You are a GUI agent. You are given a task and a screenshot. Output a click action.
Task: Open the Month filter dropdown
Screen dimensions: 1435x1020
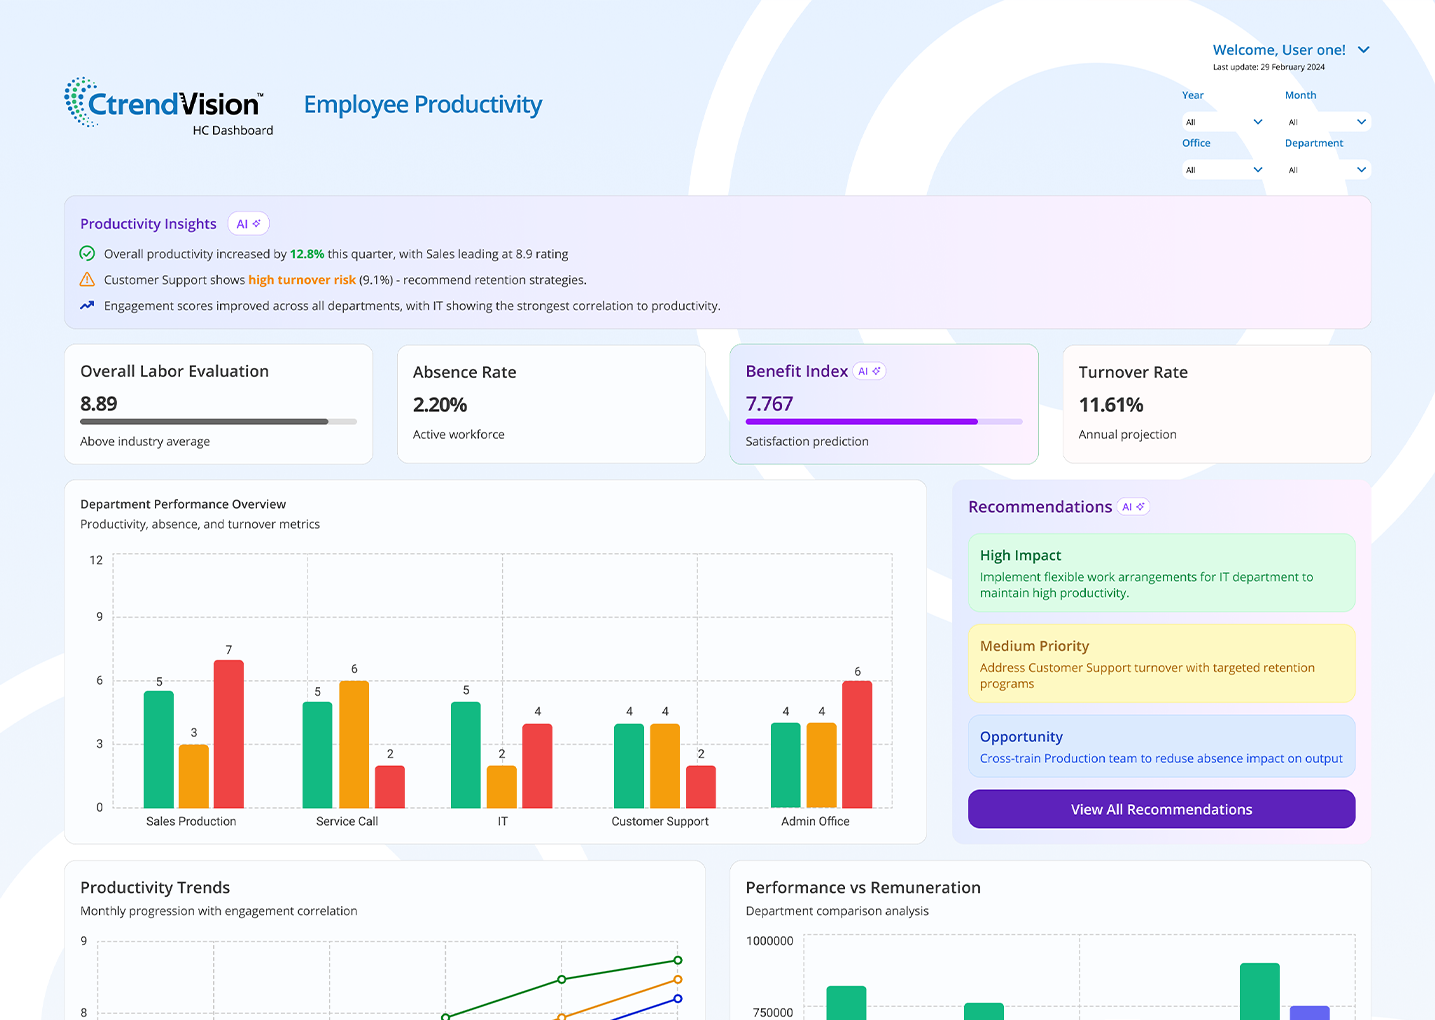(1326, 122)
